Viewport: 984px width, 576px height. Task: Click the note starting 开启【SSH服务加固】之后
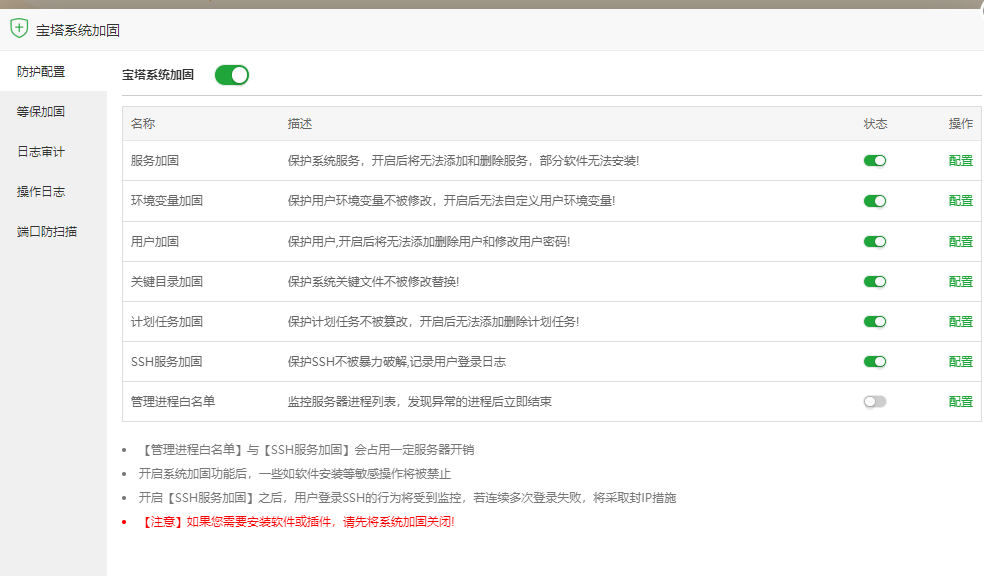tap(407, 498)
